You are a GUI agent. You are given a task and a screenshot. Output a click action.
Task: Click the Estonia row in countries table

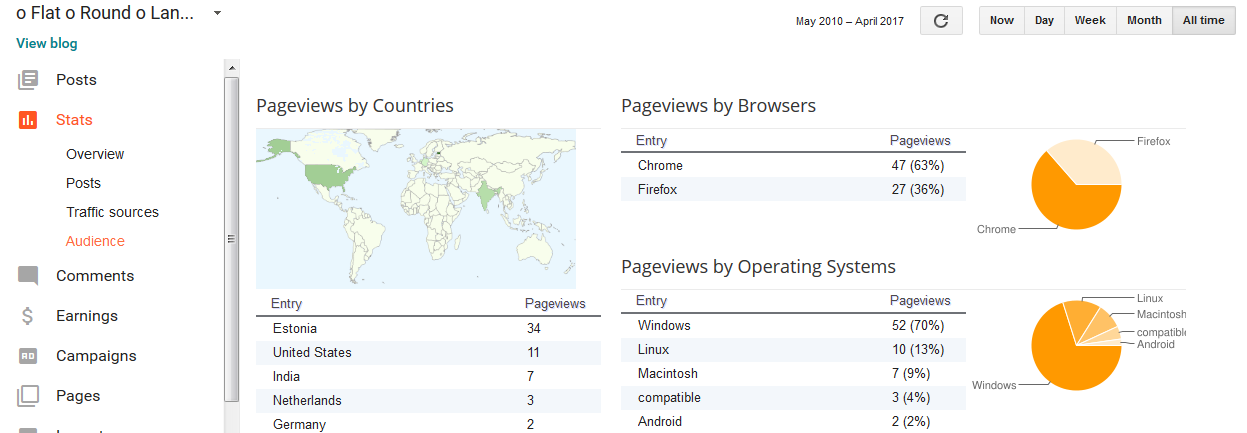pos(428,328)
